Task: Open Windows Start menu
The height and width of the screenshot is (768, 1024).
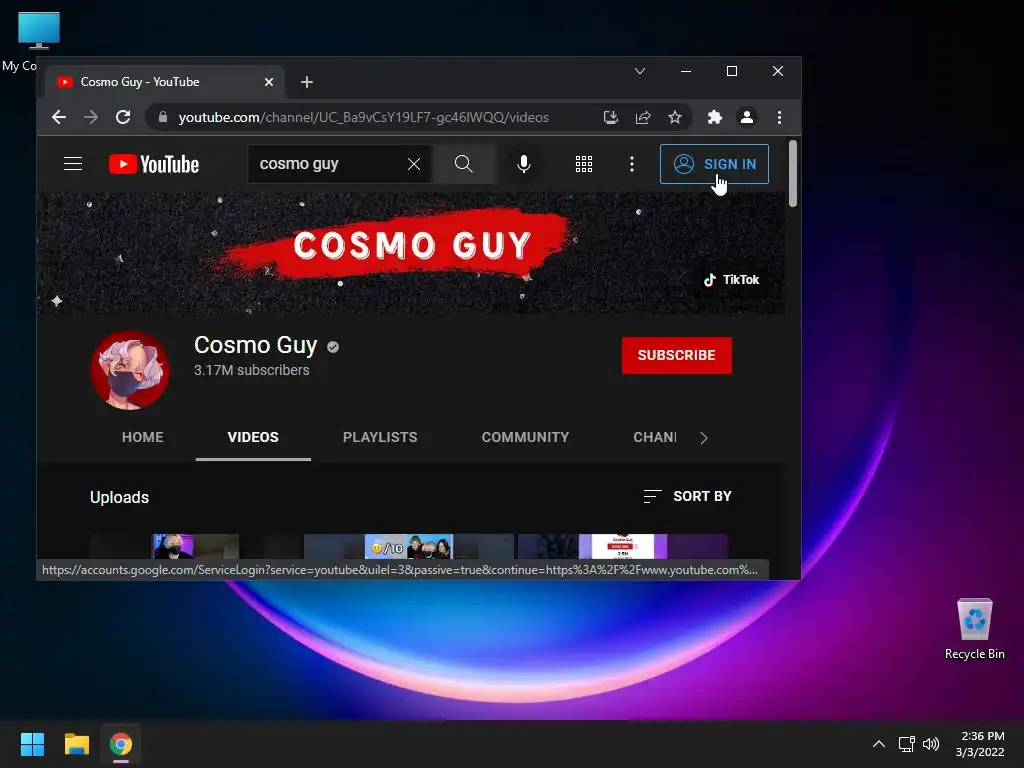Action: click(x=32, y=744)
